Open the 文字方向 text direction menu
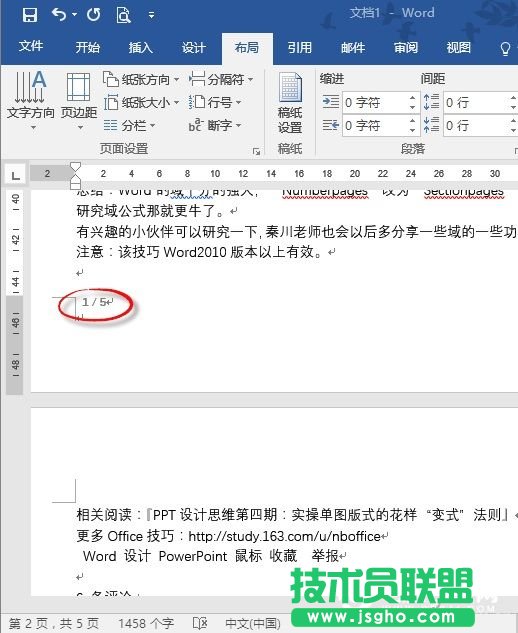This screenshot has width=518, height=633. [x=31, y=101]
